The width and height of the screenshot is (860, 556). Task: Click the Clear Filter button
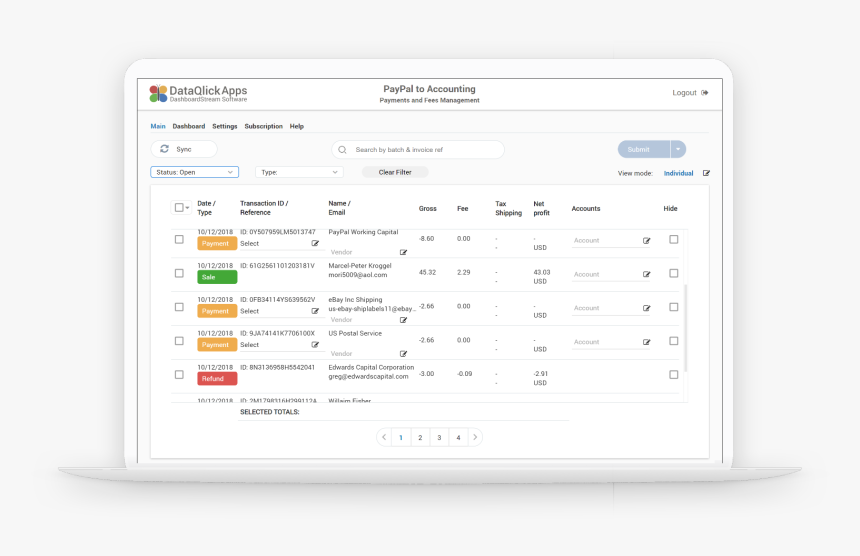395,172
